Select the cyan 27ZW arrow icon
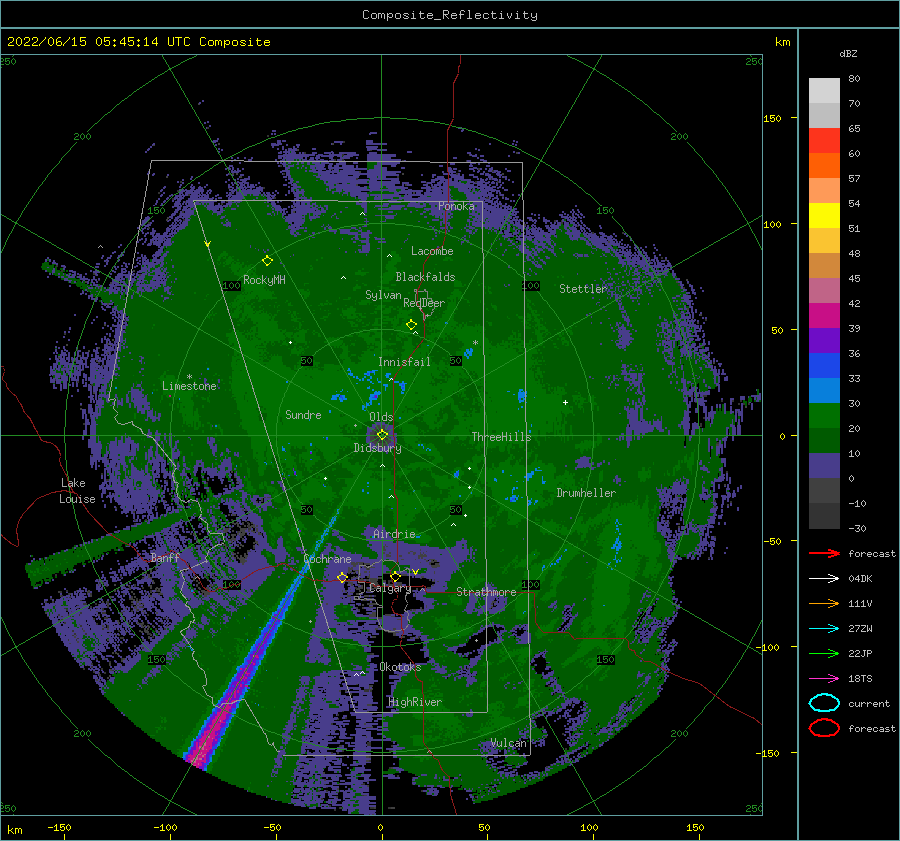This screenshot has height=841, width=900. [x=824, y=629]
